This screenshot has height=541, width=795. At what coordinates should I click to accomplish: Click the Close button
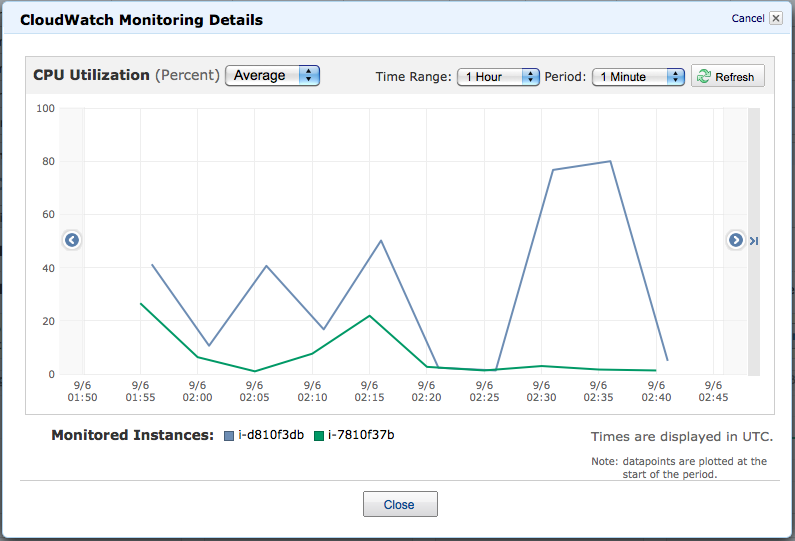[400, 504]
